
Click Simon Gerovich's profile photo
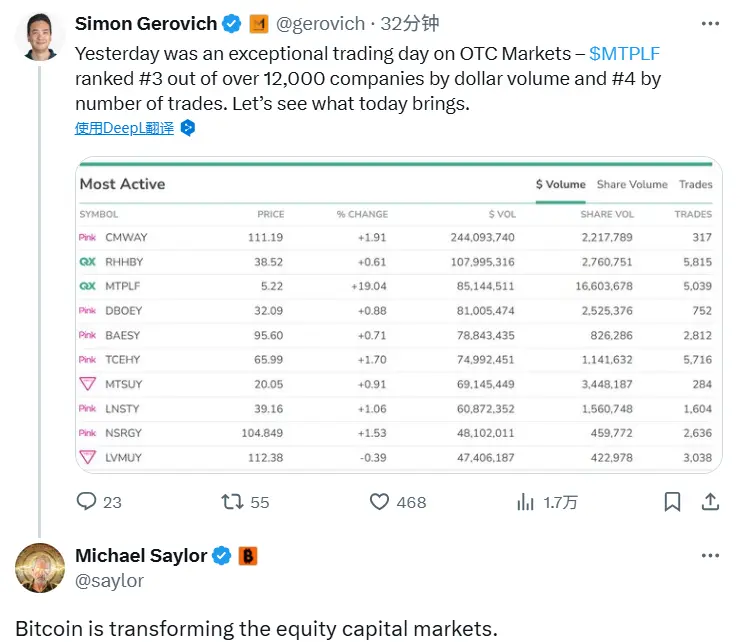(x=40, y=37)
